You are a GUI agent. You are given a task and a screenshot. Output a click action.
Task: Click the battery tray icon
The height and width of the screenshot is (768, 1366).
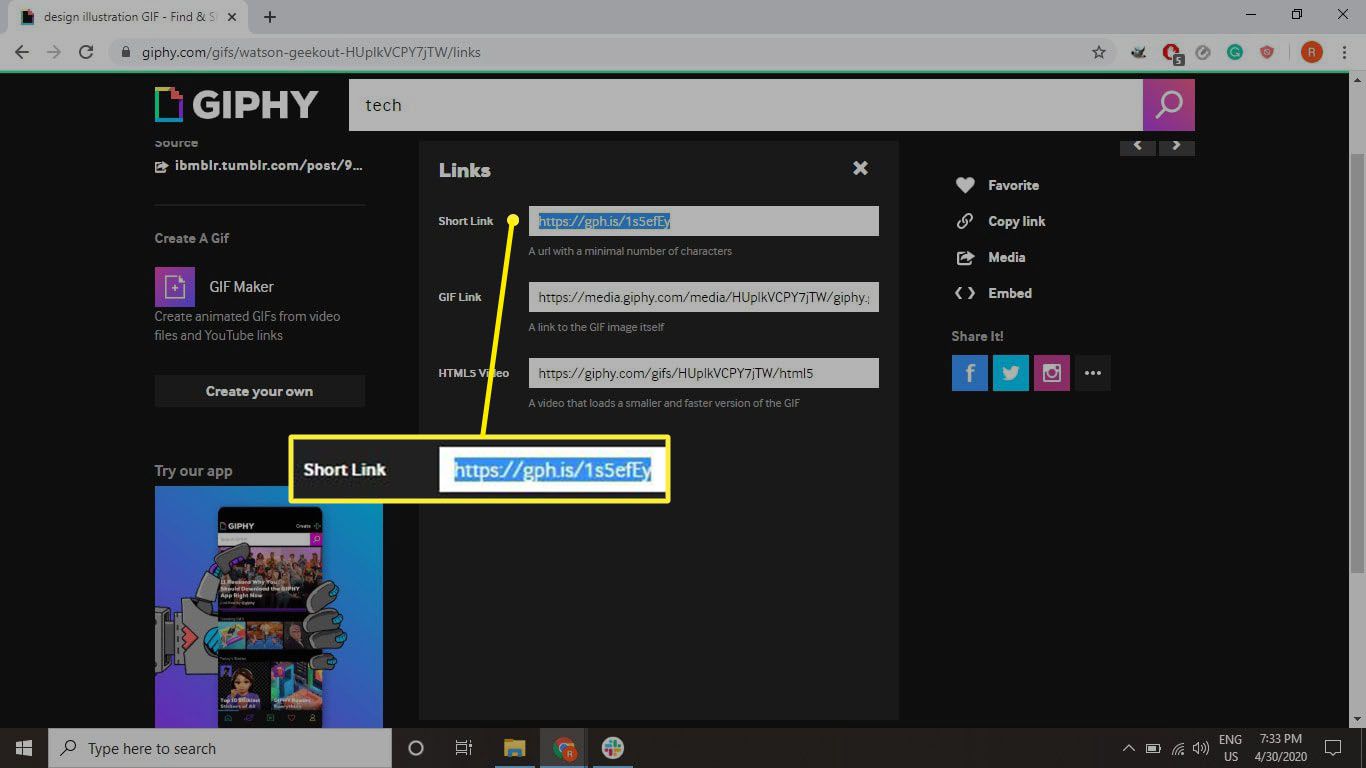pyautogui.click(x=1153, y=748)
